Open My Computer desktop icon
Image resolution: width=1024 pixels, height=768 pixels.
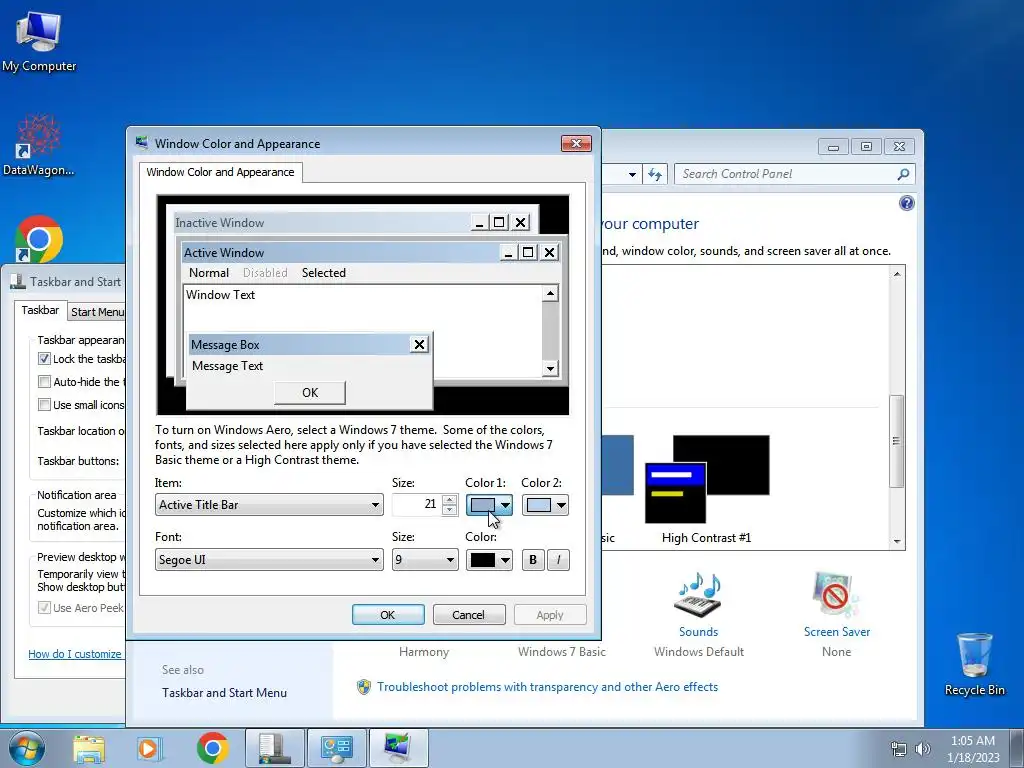pyautogui.click(x=39, y=42)
